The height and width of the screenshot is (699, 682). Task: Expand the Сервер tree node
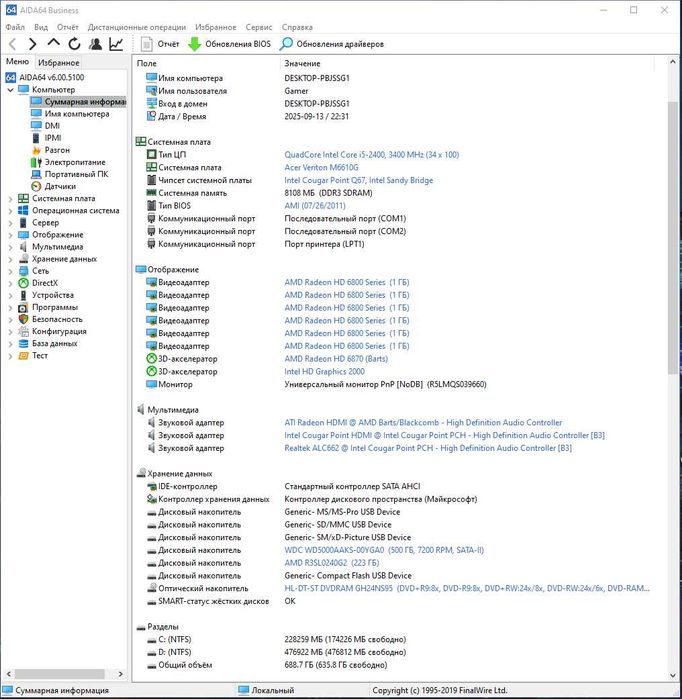(10, 223)
